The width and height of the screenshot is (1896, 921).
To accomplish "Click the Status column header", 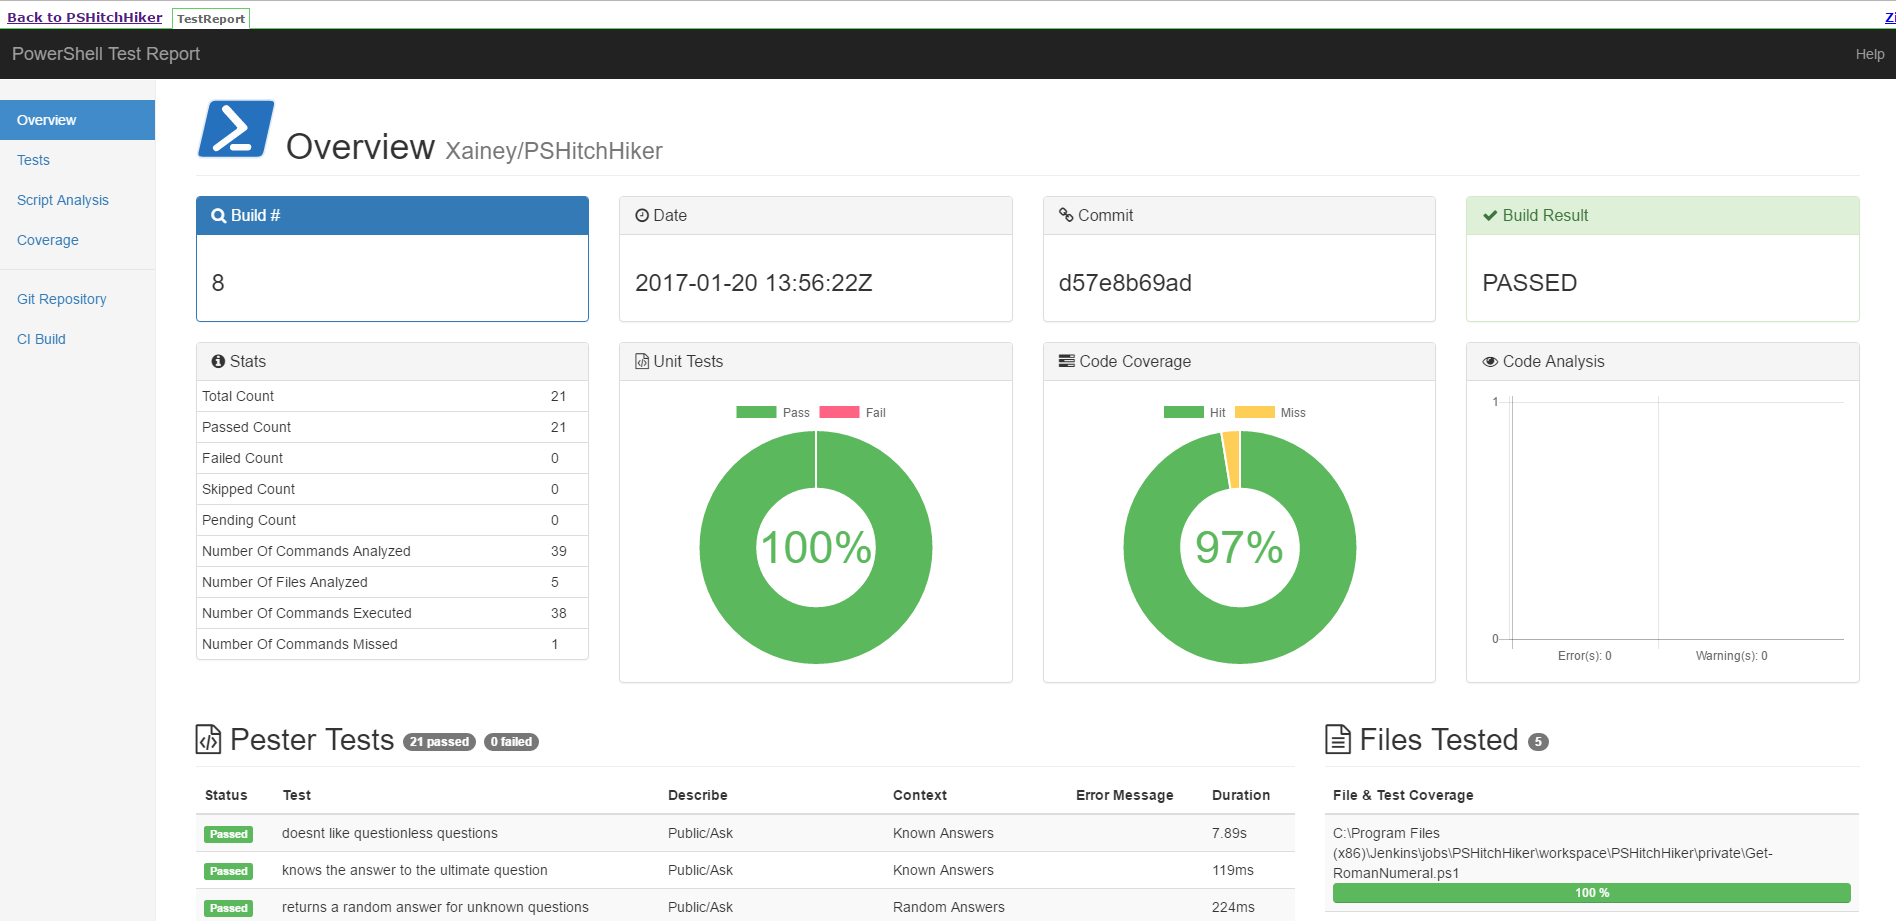I will [226, 795].
